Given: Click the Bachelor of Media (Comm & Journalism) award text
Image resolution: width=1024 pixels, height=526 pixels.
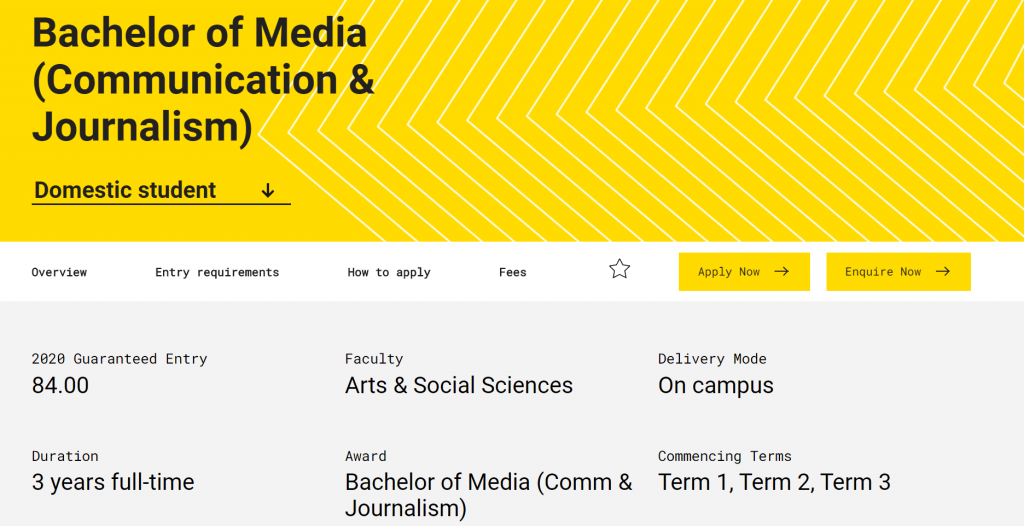Looking at the screenshot, I should [488, 495].
